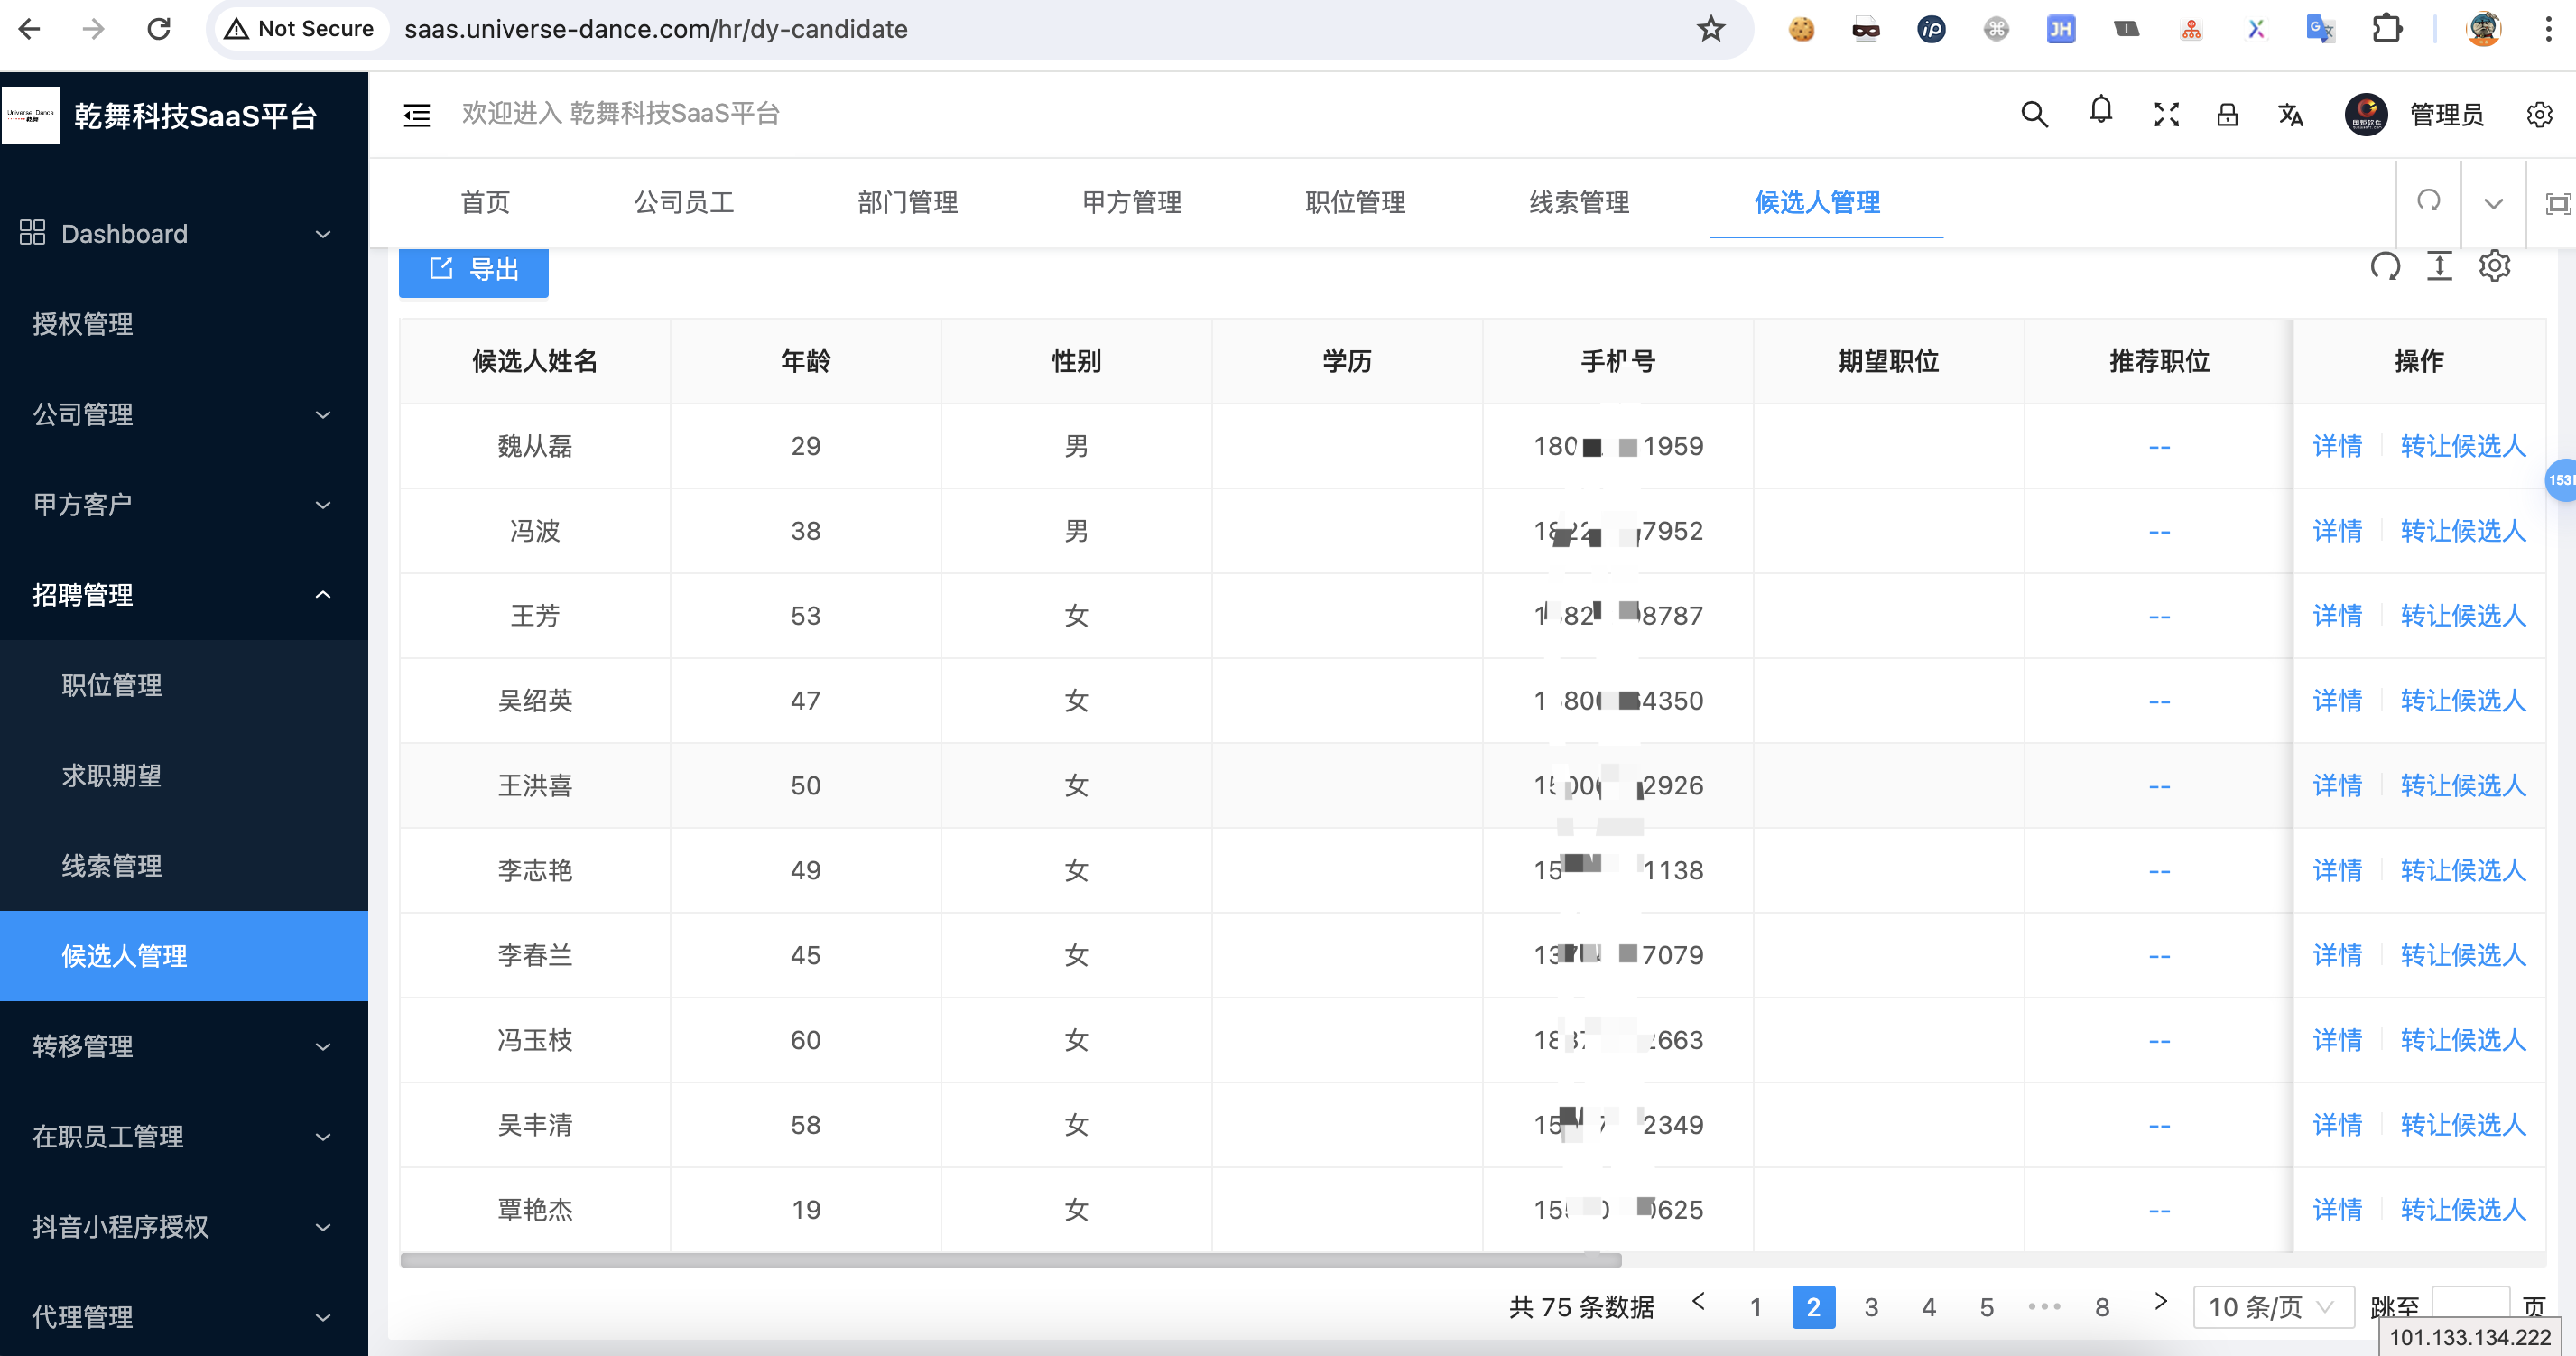Click the 导出 export button
The image size is (2576, 1356).
474,270
